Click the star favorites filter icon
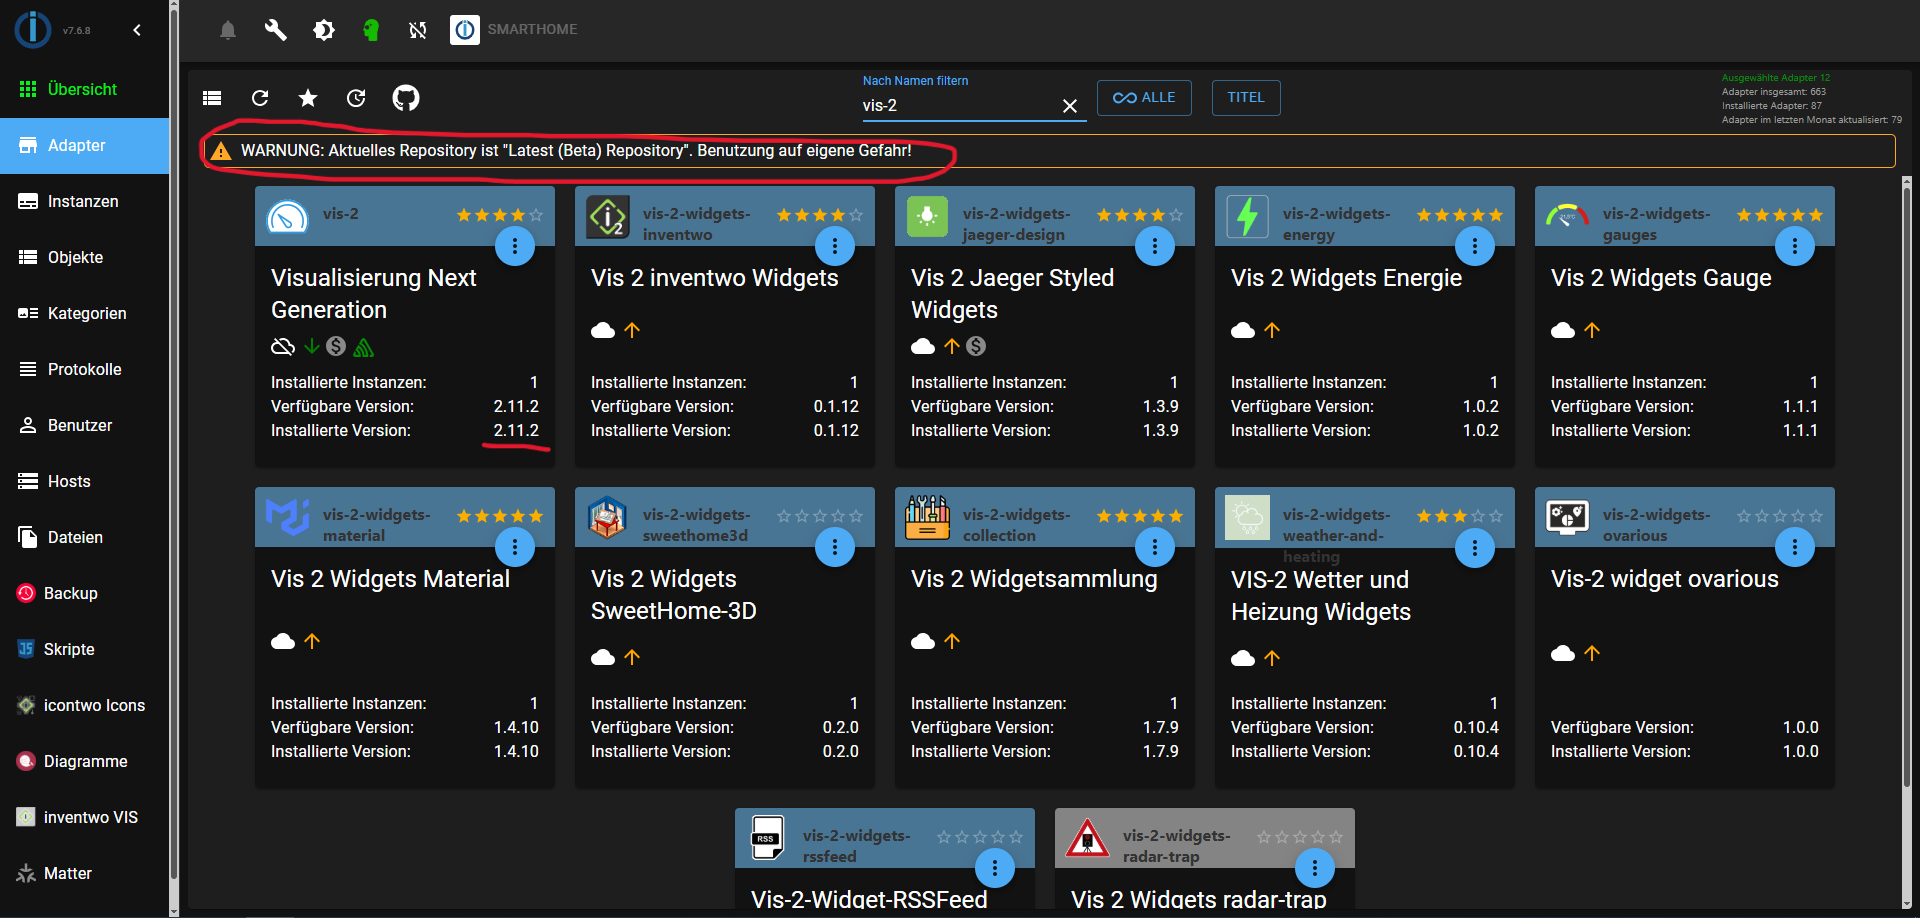This screenshot has width=1920, height=918. 308,98
